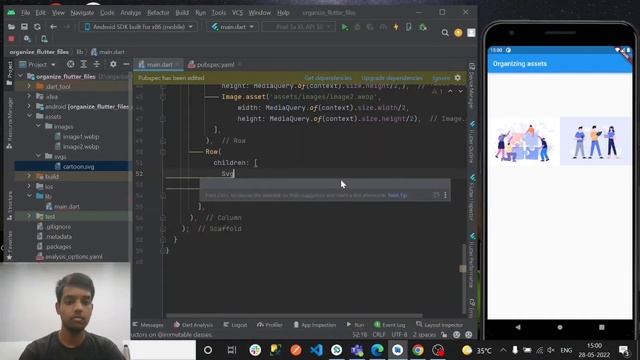Open Logcat tool window
The height and width of the screenshot is (360, 640).
click(x=235, y=325)
